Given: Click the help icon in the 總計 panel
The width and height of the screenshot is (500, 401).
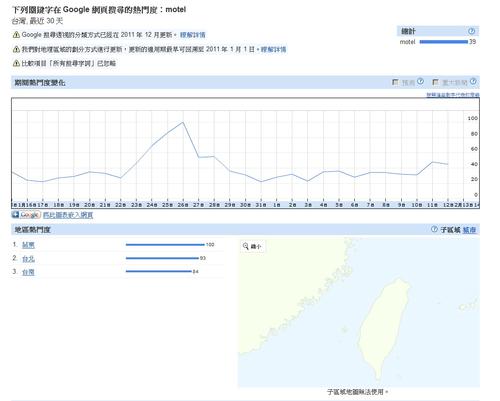Looking at the screenshot, I should [x=471, y=31].
